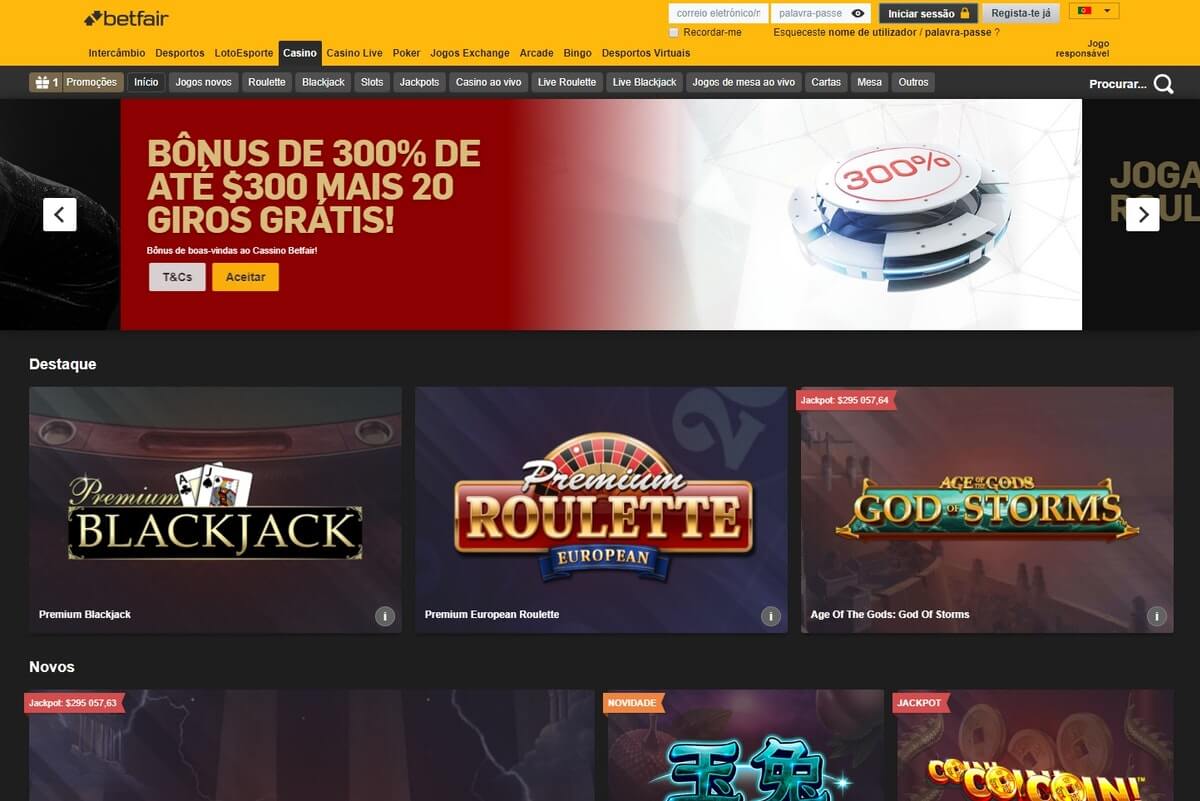This screenshot has height=801, width=1200.
Task: Open the Live Roulette category
Action: tap(567, 82)
